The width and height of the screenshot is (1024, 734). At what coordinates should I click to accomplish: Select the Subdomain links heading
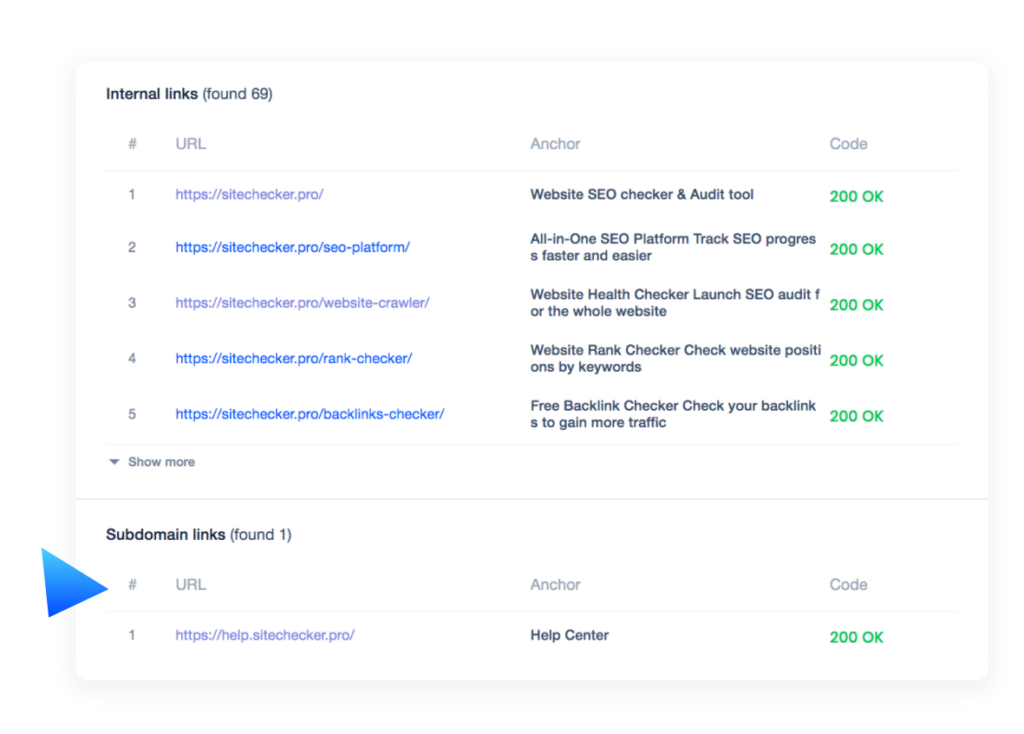165,535
